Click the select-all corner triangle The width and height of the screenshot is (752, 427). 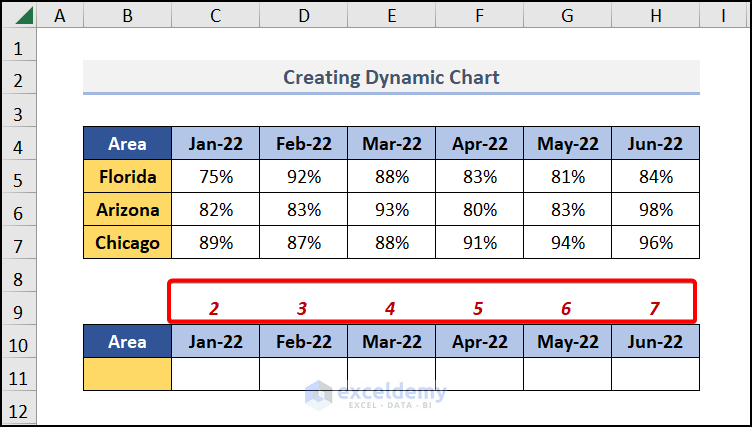point(19,16)
